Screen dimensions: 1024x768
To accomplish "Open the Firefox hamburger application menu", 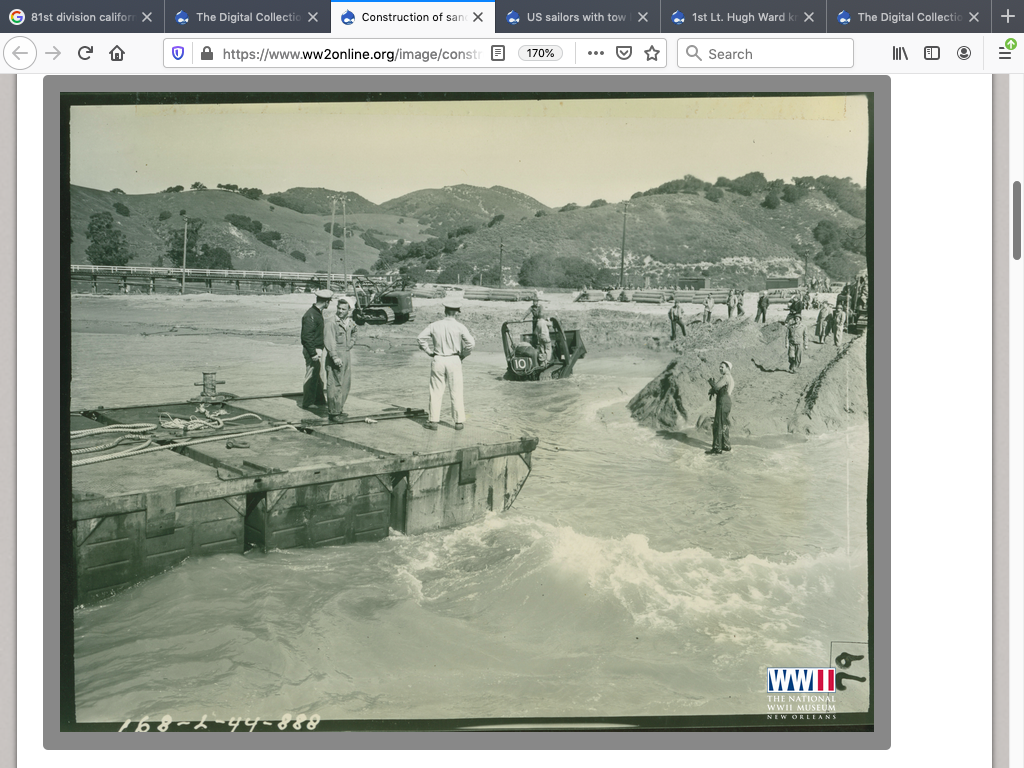I will point(1005,53).
